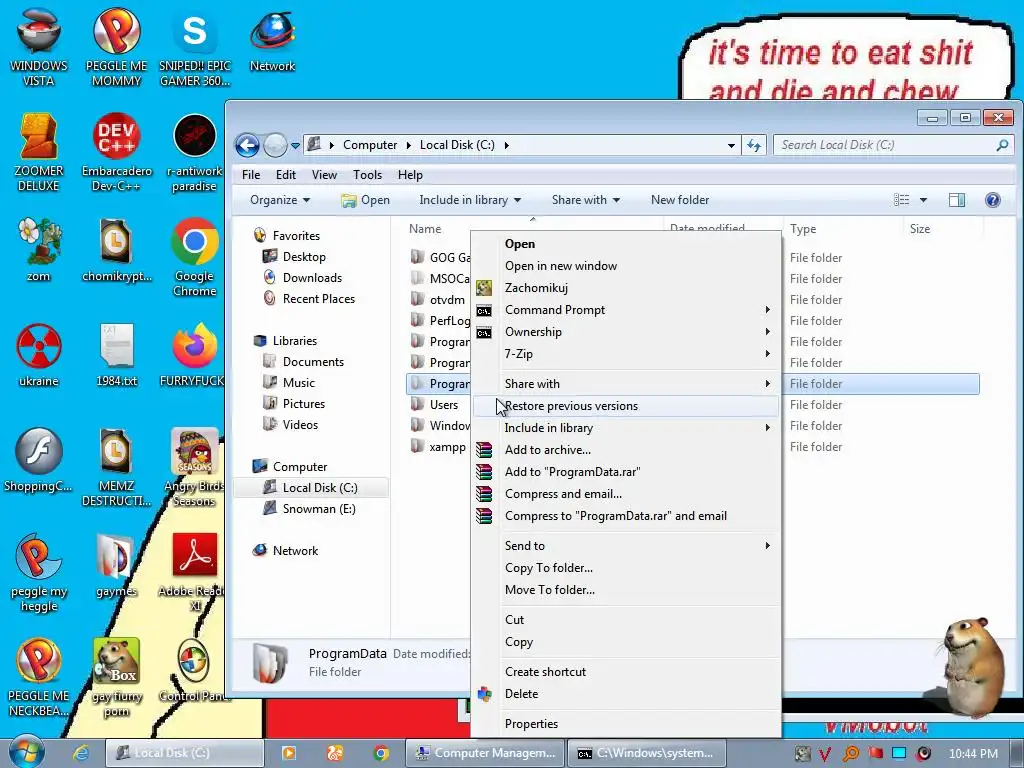Open the recent pages dropdown arrow
The image size is (1024, 768).
pyautogui.click(x=295, y=146)
